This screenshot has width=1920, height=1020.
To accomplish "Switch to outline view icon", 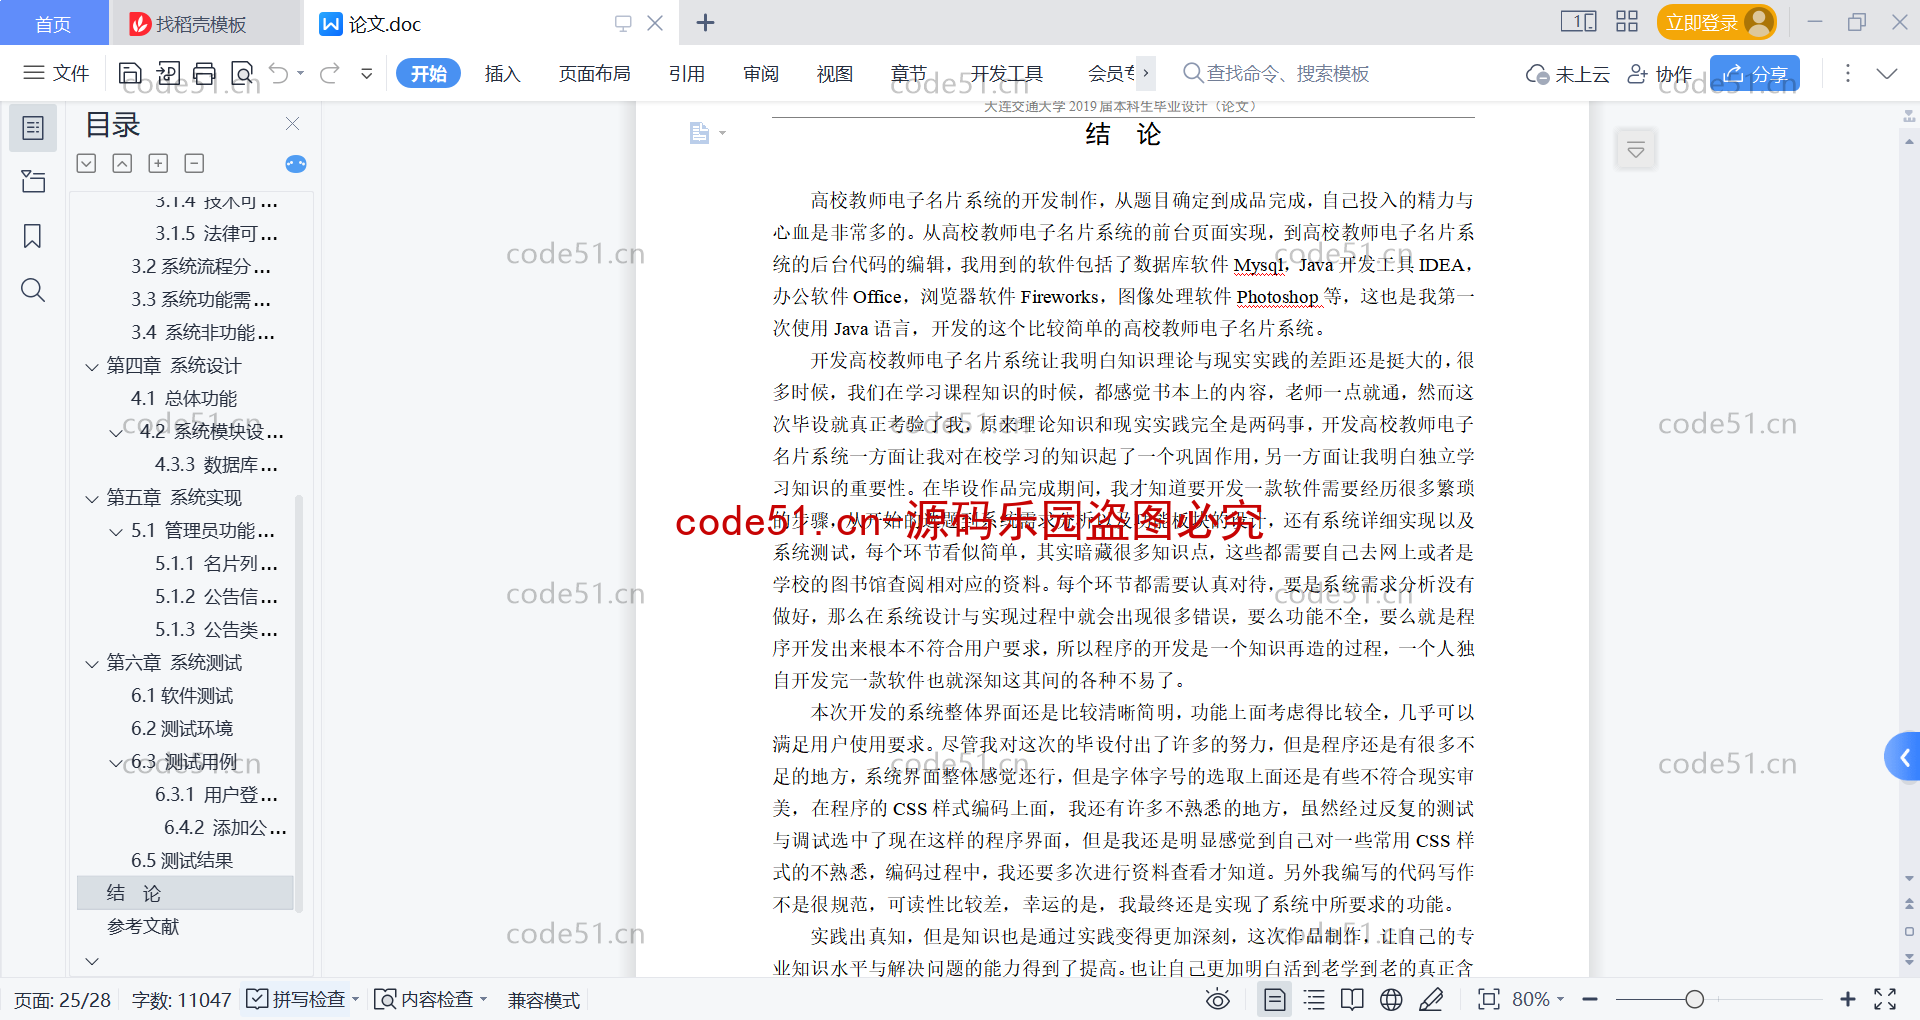I will click(1315, 999).
